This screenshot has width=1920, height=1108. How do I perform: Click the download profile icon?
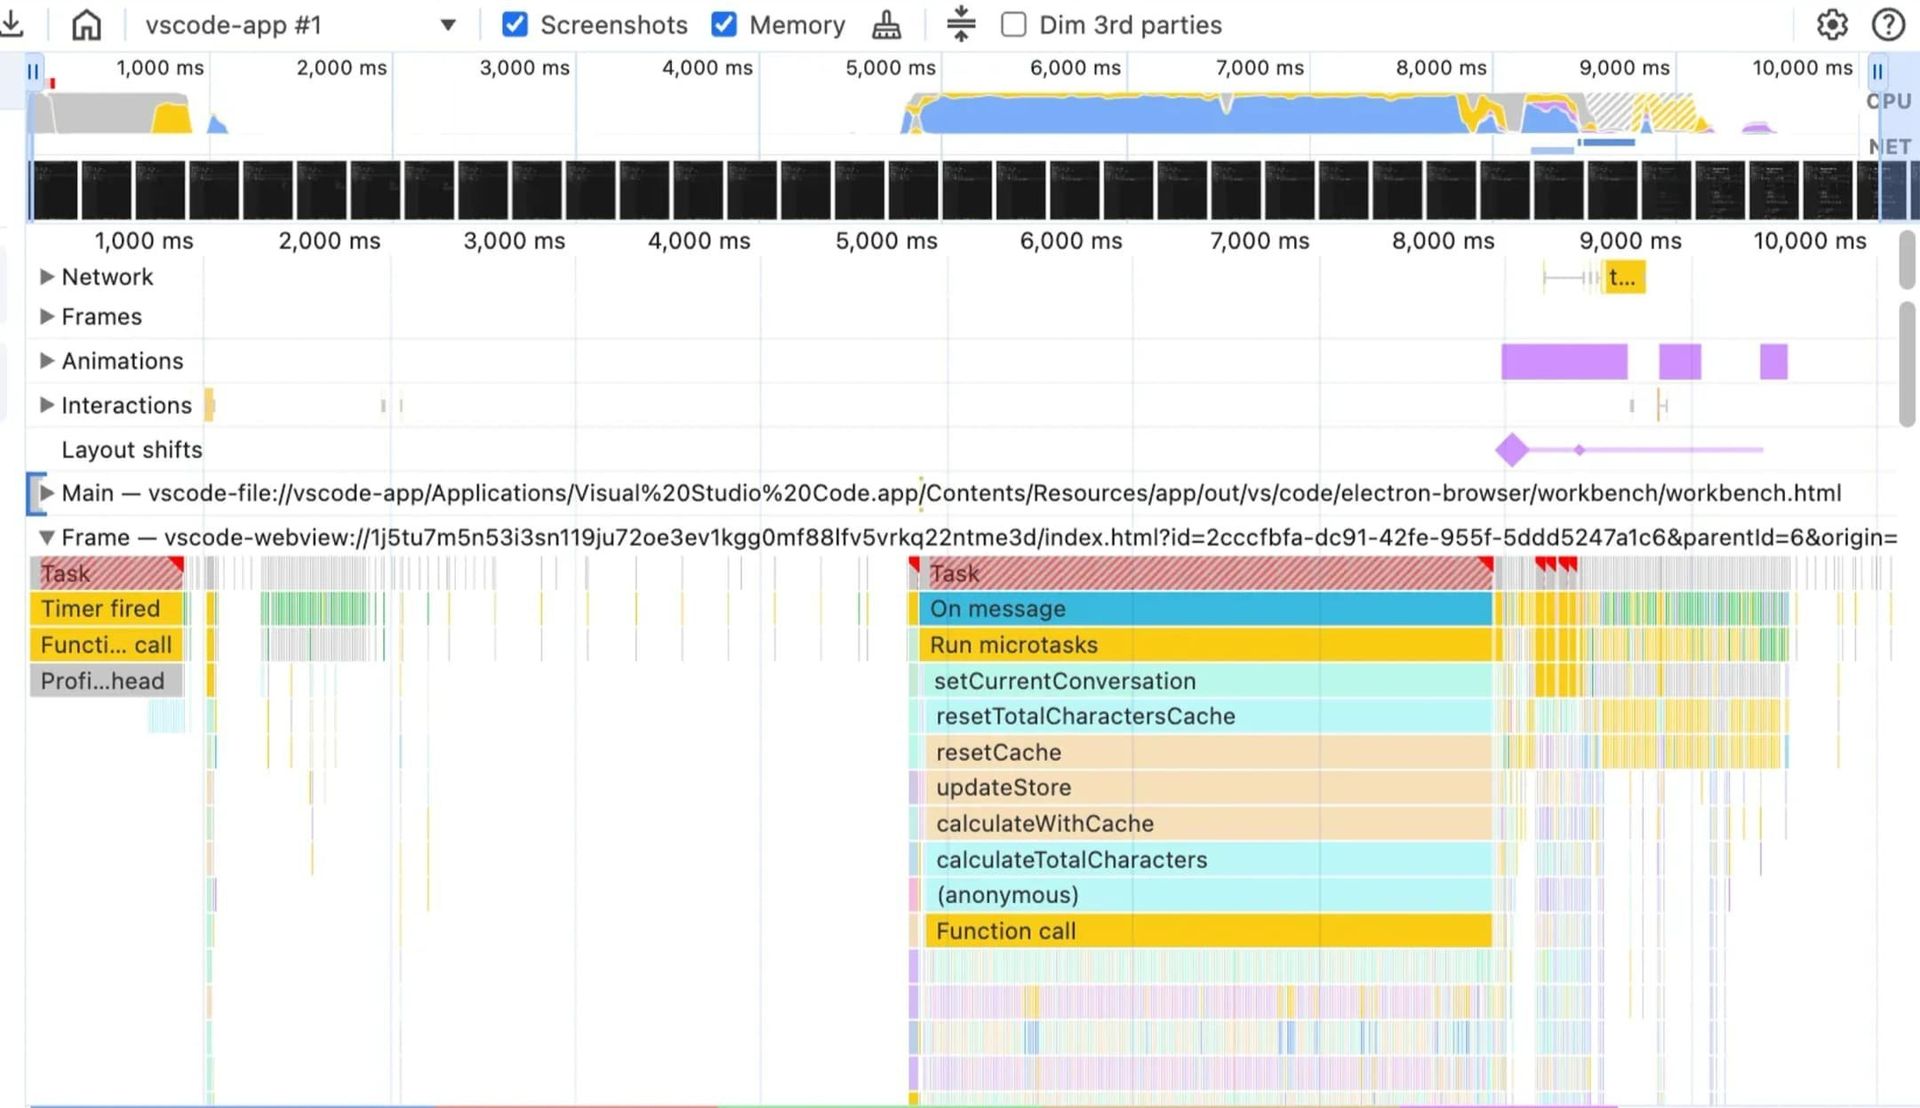click(12, 24)
